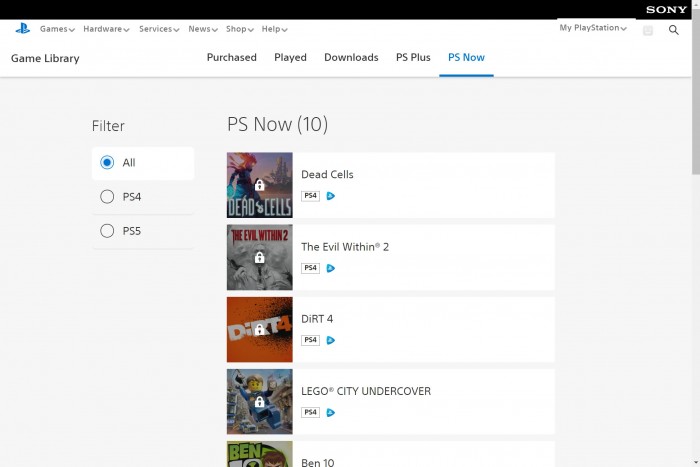Switch to the Purchased tab
The height and width of the screenshot is (467, 700).
(x=232, y=58)
